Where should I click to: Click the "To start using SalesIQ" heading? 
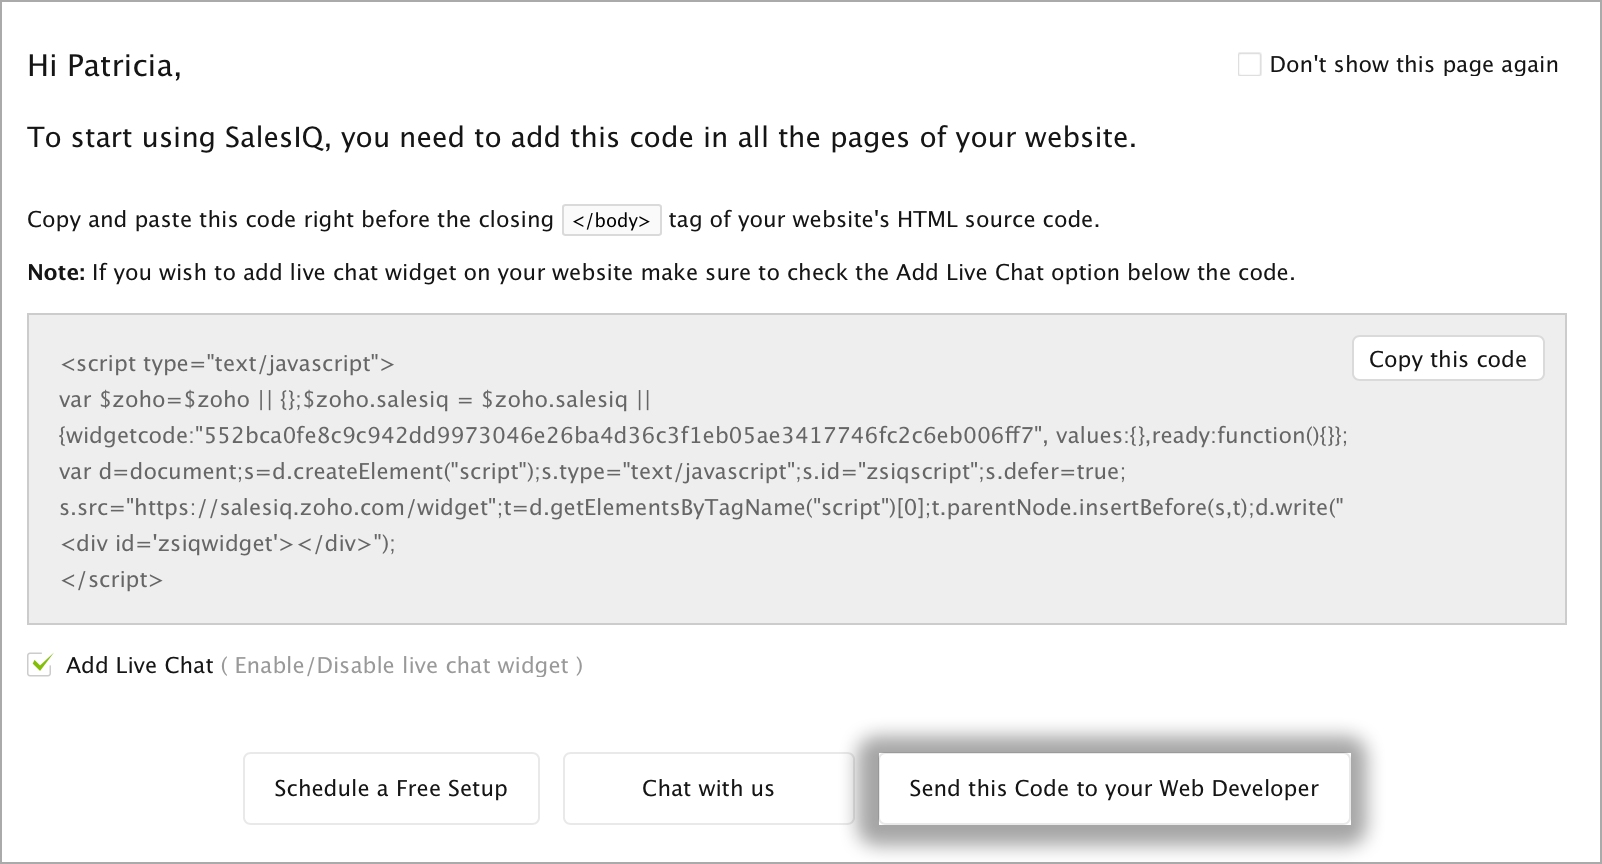click(582, 137)
